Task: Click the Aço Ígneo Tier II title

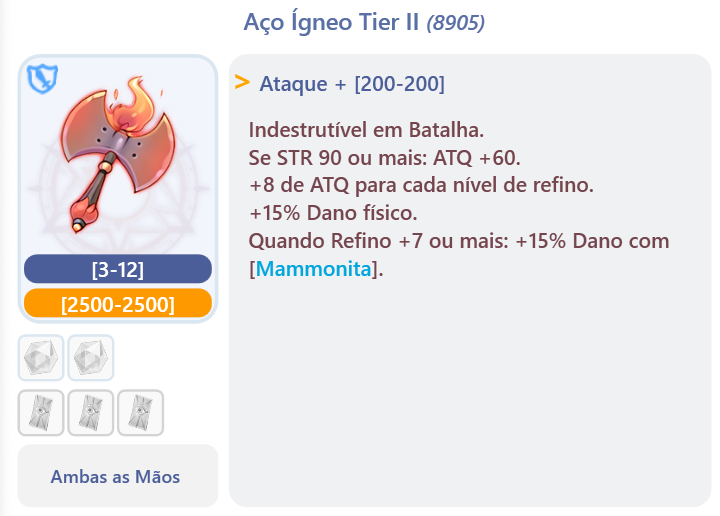Action: (x=331, y=22)
